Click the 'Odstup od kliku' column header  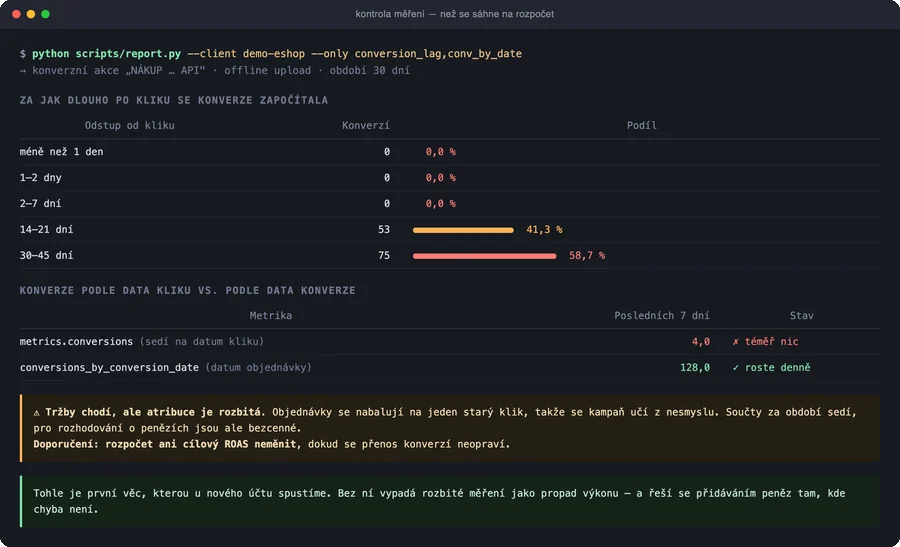(130, 125)
